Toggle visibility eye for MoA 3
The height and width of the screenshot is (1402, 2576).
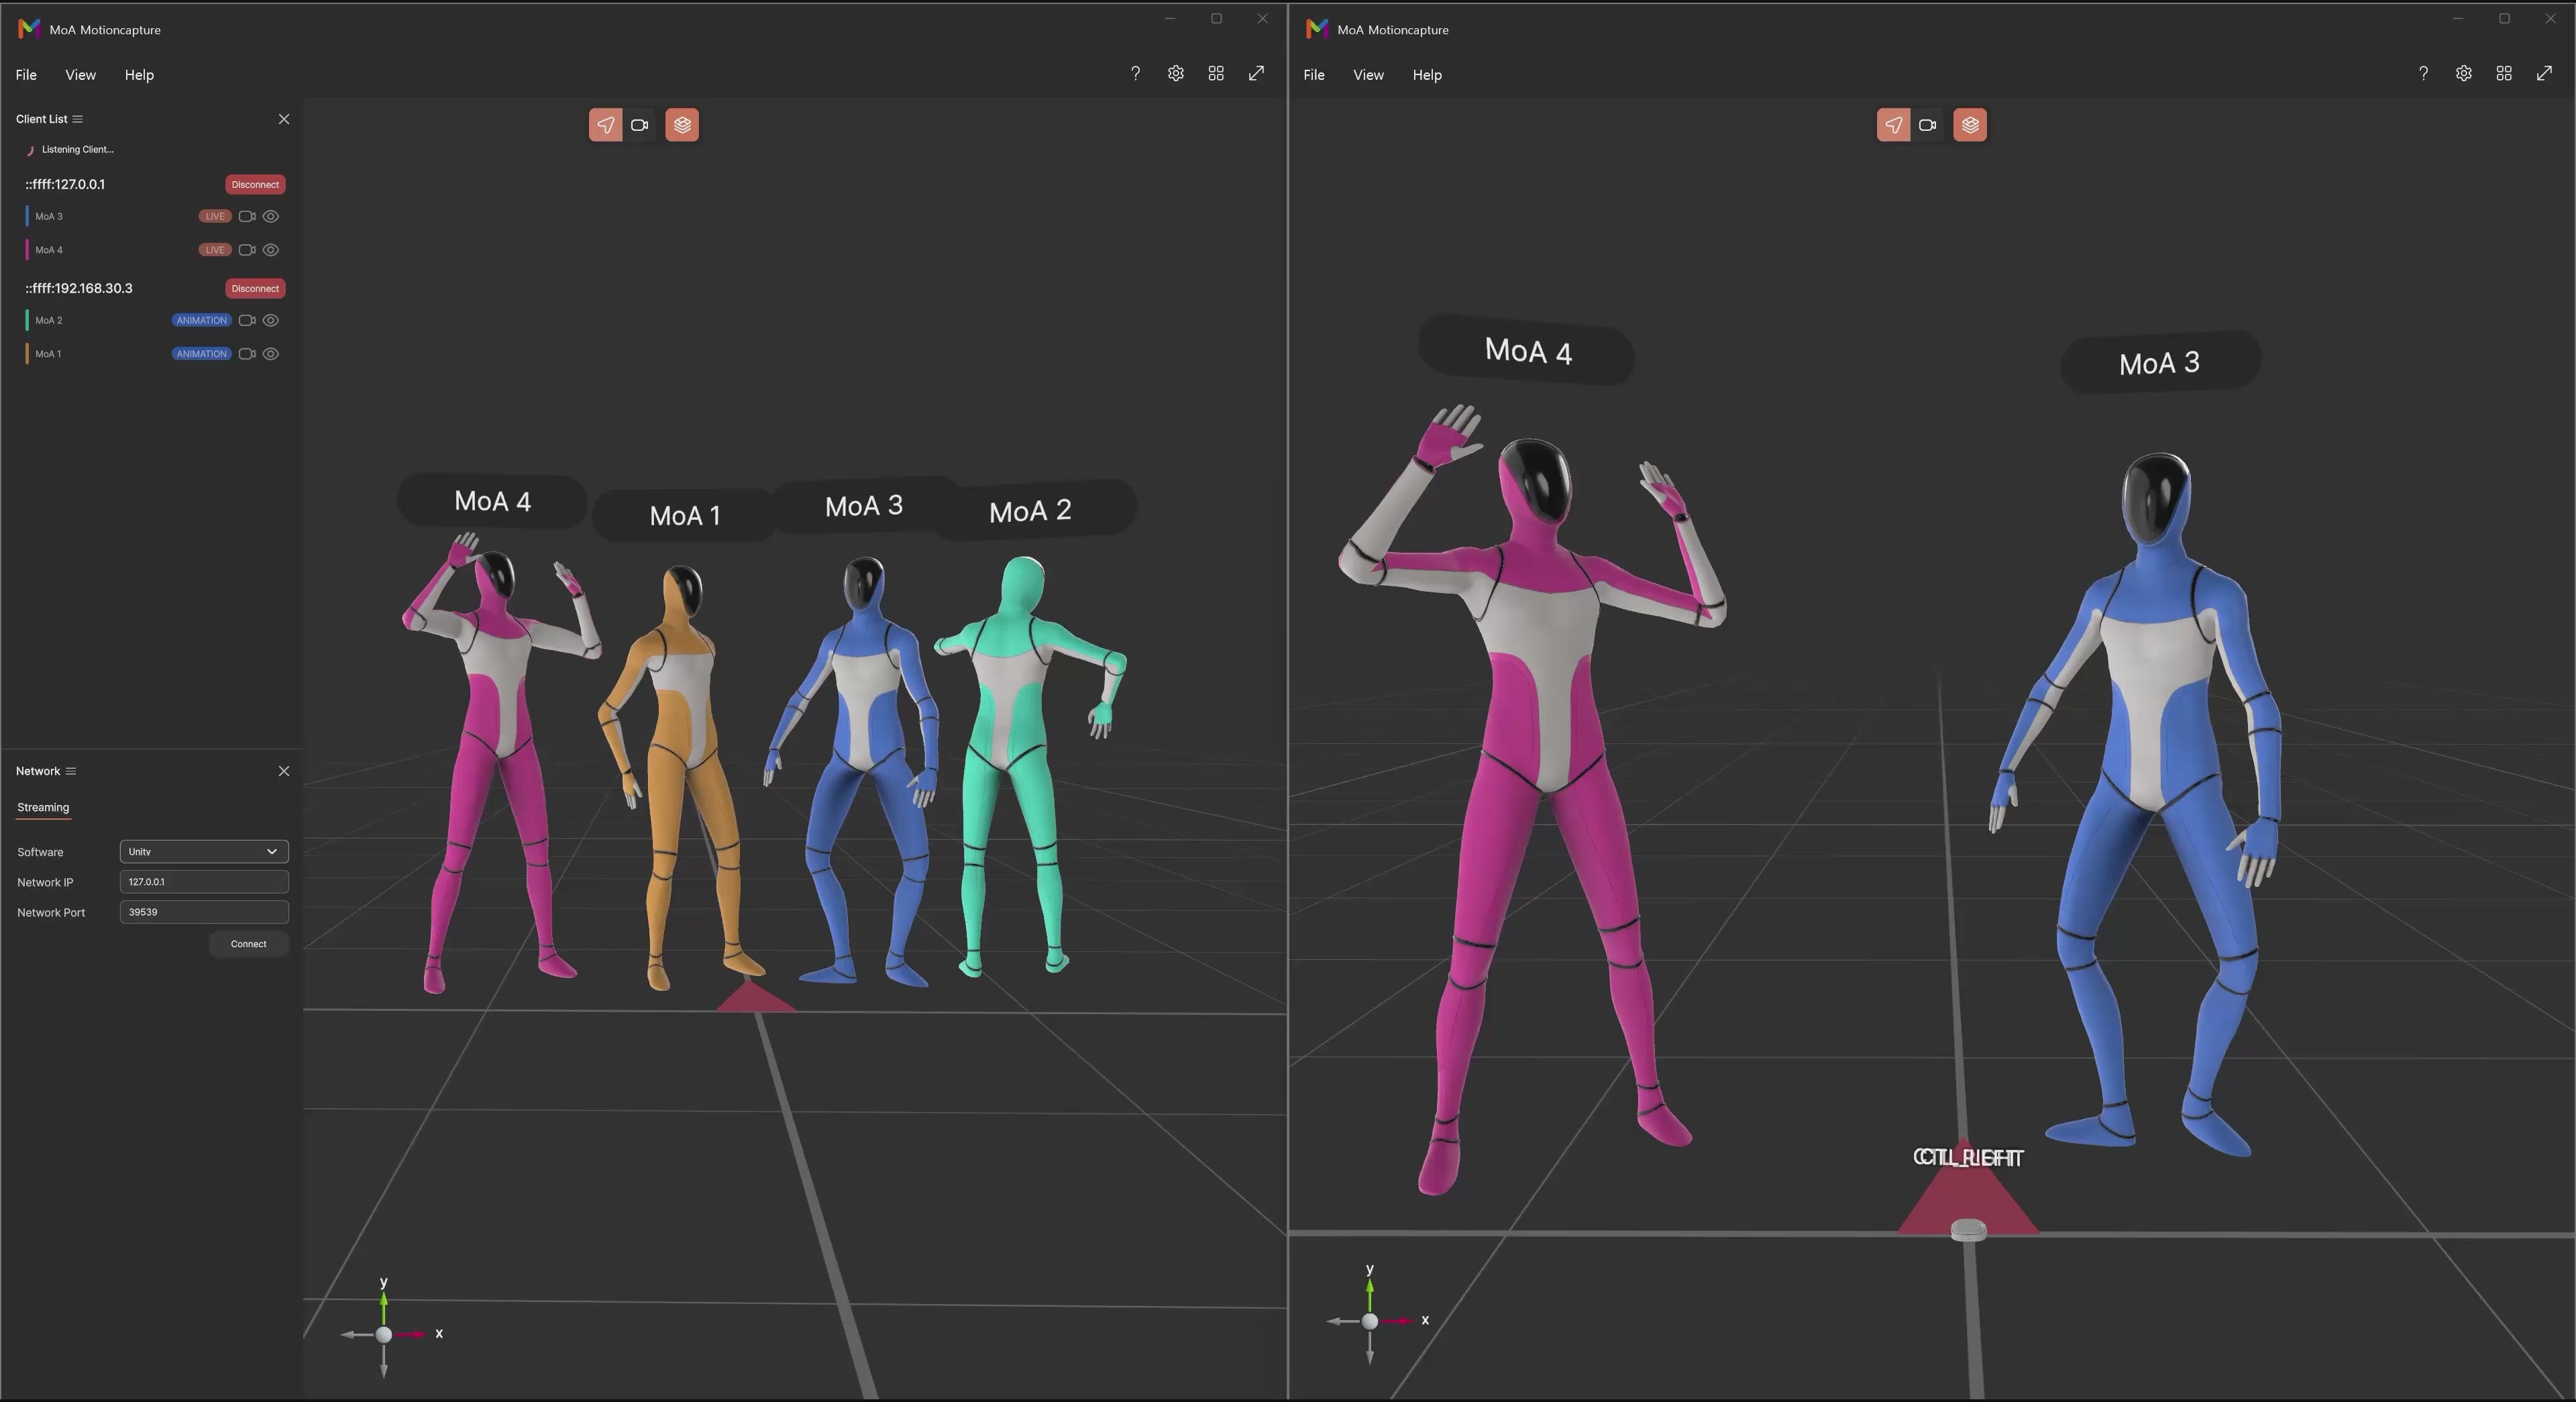pos(271,216)
